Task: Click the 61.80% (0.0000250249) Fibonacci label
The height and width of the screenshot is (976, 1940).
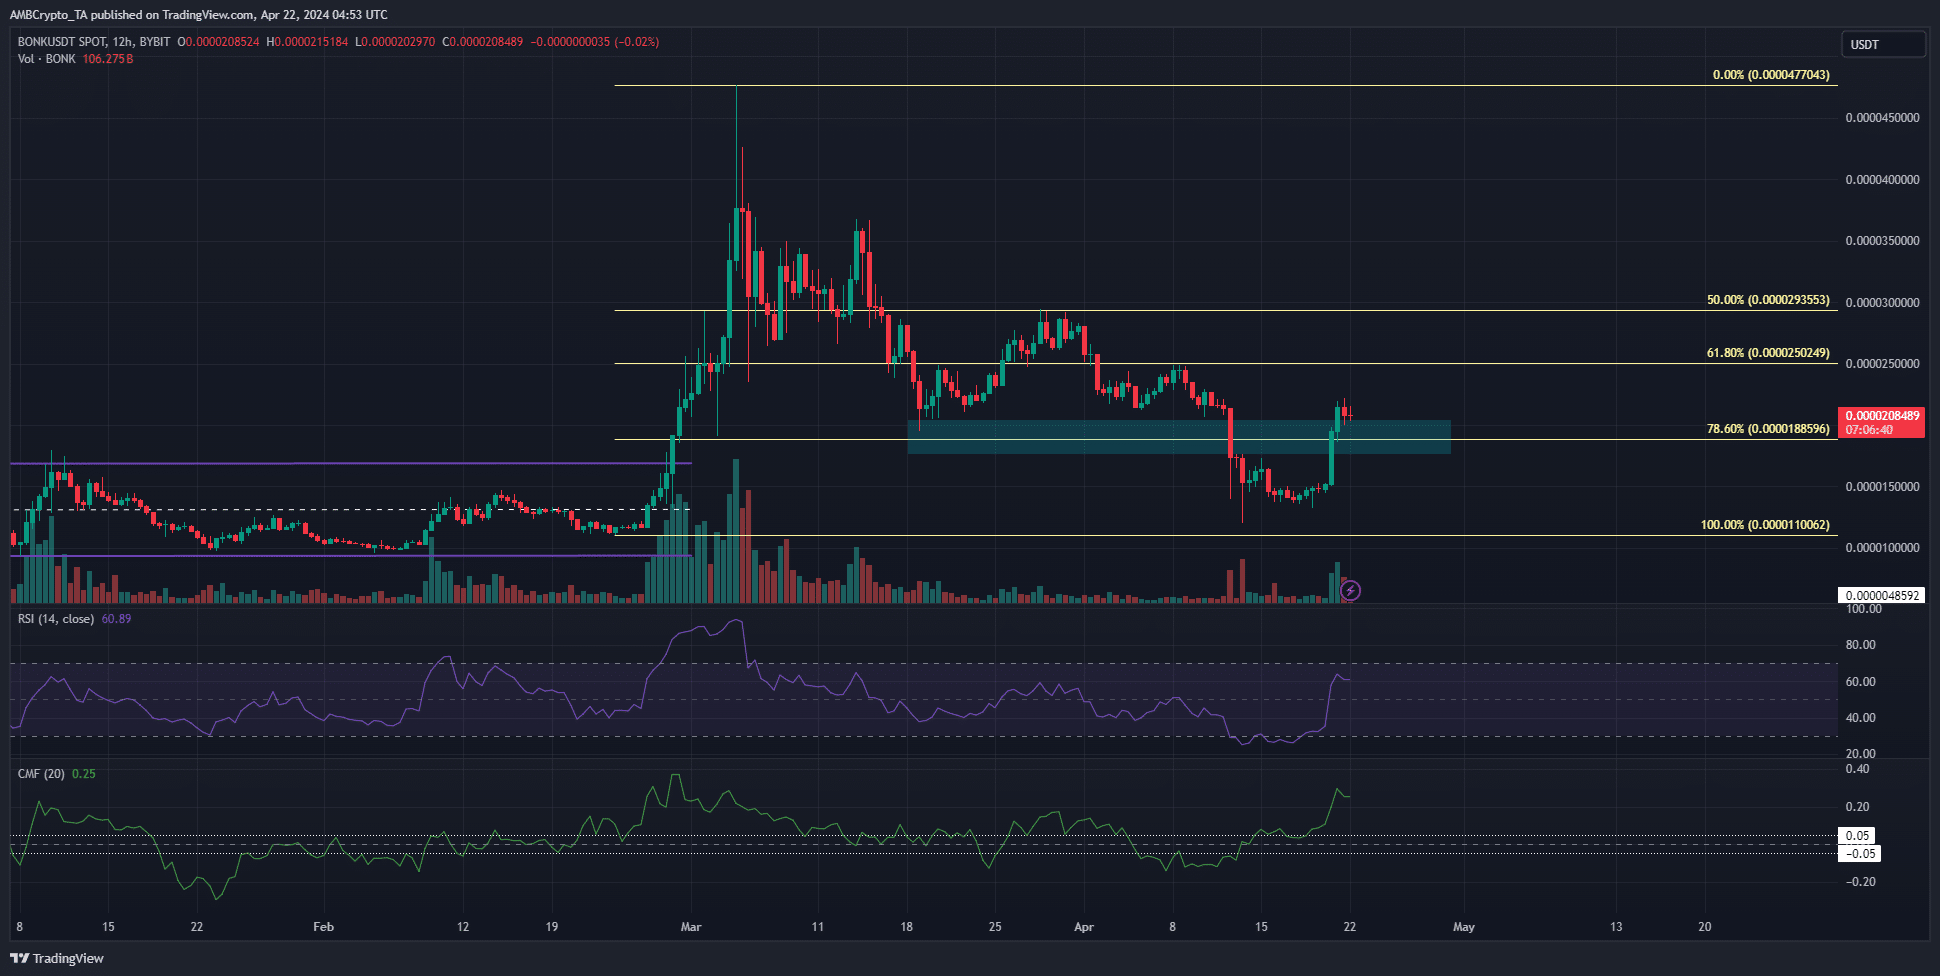Action: tap(1768, 353)
